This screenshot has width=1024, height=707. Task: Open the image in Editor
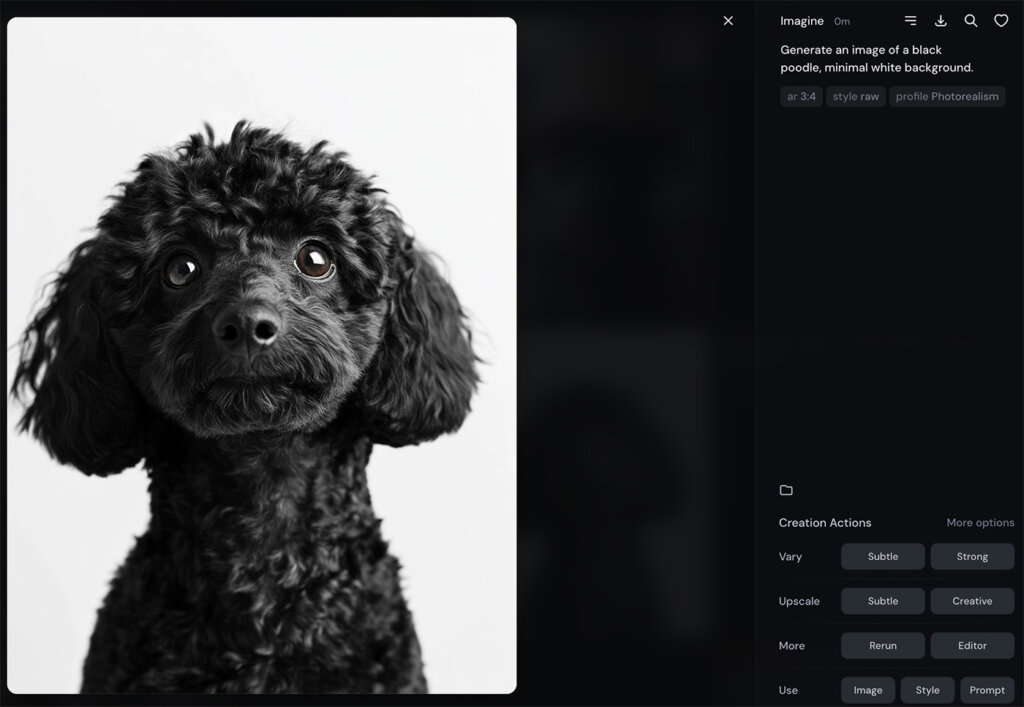pyautogui.click(x=972, y=646)
